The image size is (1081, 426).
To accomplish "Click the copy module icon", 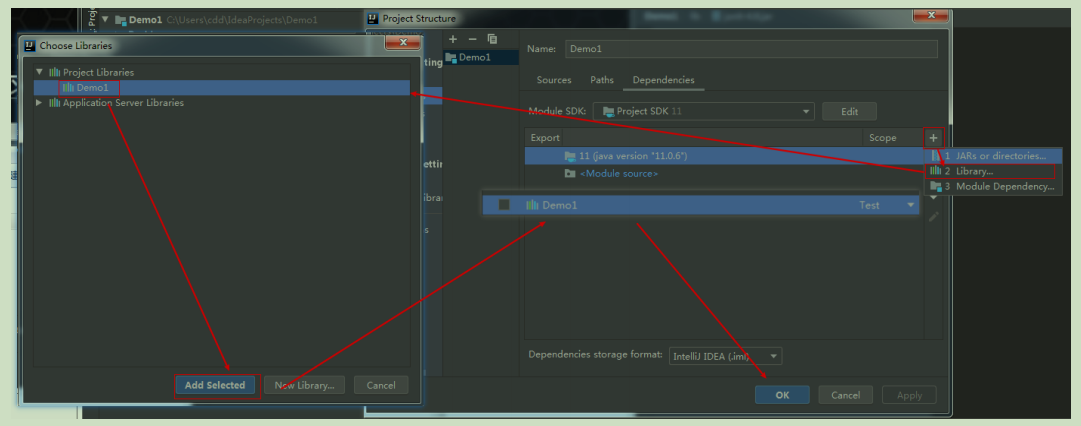I will click(x=492, y=39).
